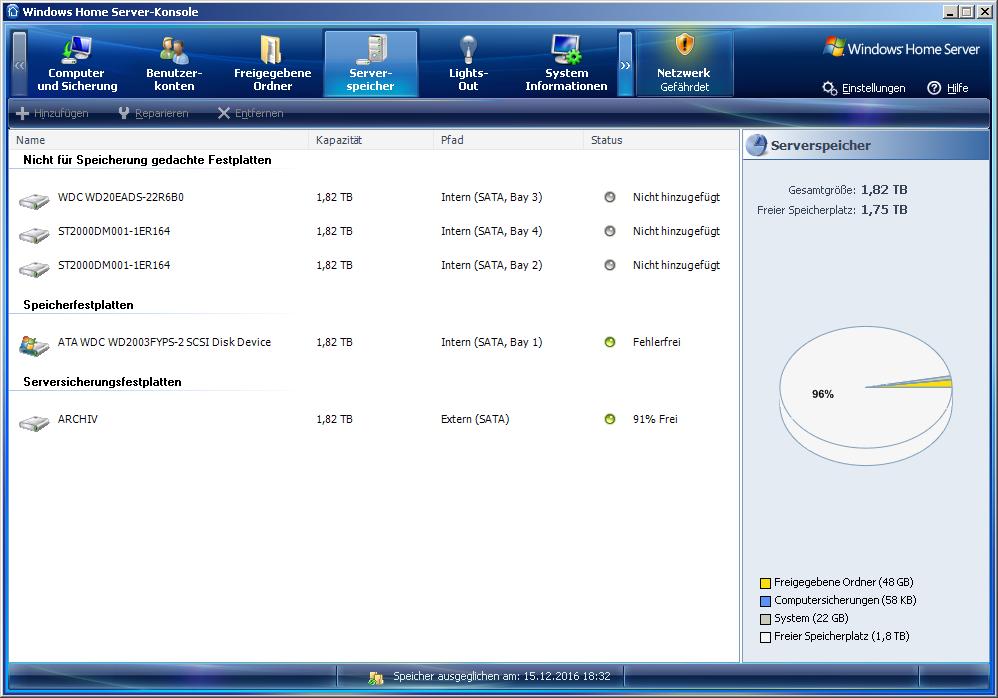Click the Reparieren toolbar button
Screen dimensions: 998x698
tap(153, 113)
